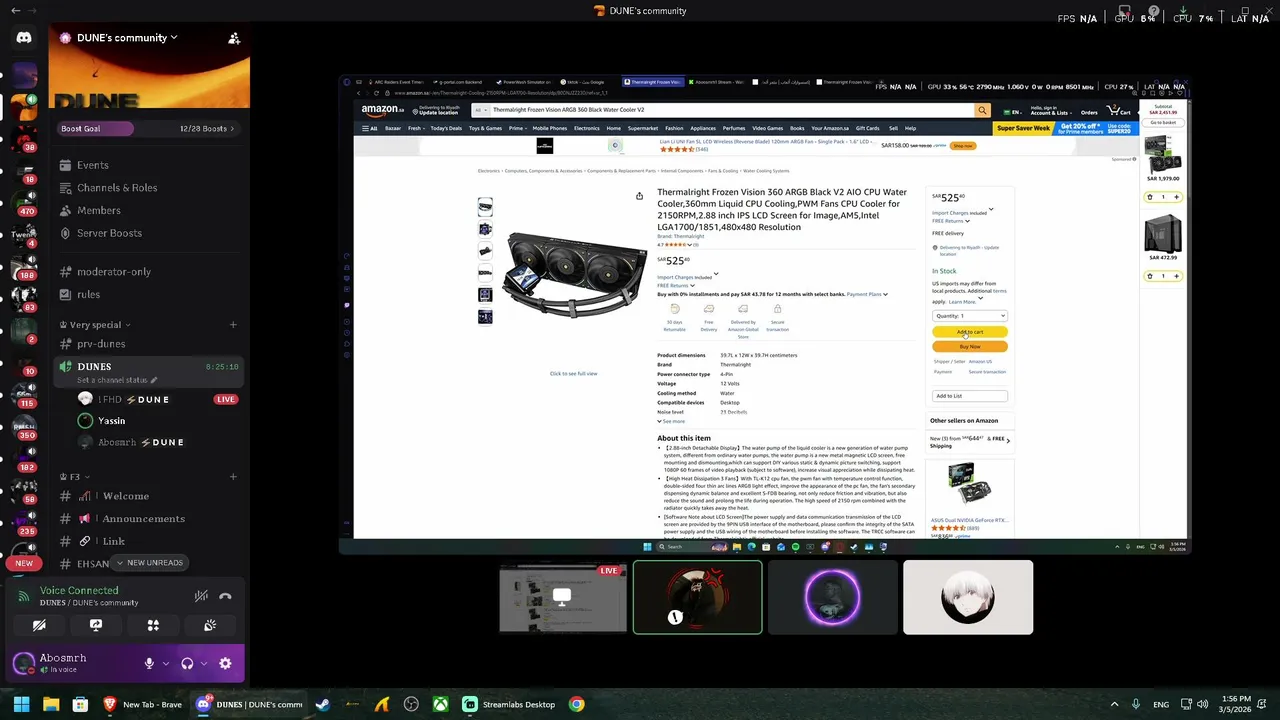
Task: Open Events in the server sidebar
Action: [148, 165]
